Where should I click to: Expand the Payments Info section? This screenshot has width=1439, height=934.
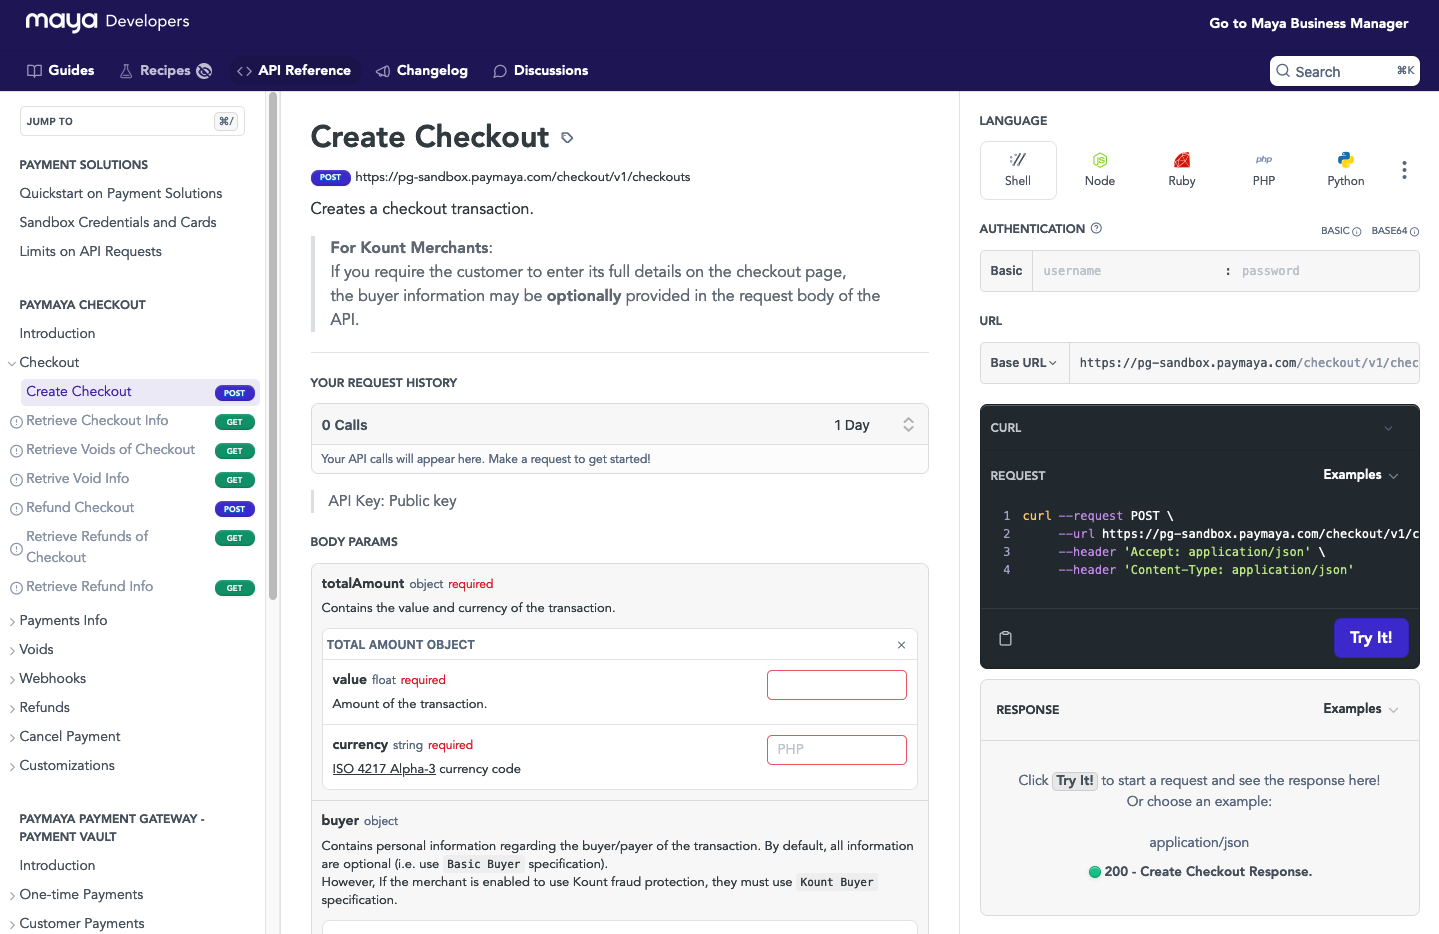12,621
